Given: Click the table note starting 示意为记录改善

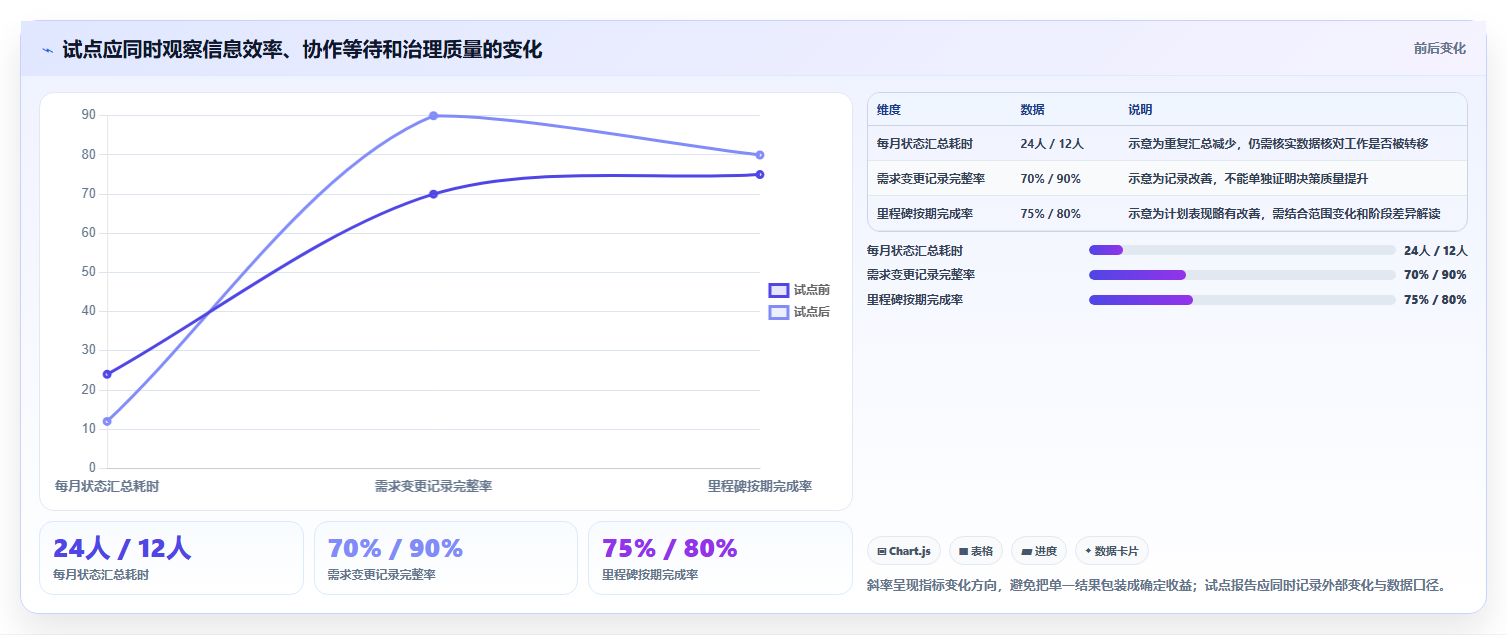Looking at the screenshot, I should [x=1248, y=179].
